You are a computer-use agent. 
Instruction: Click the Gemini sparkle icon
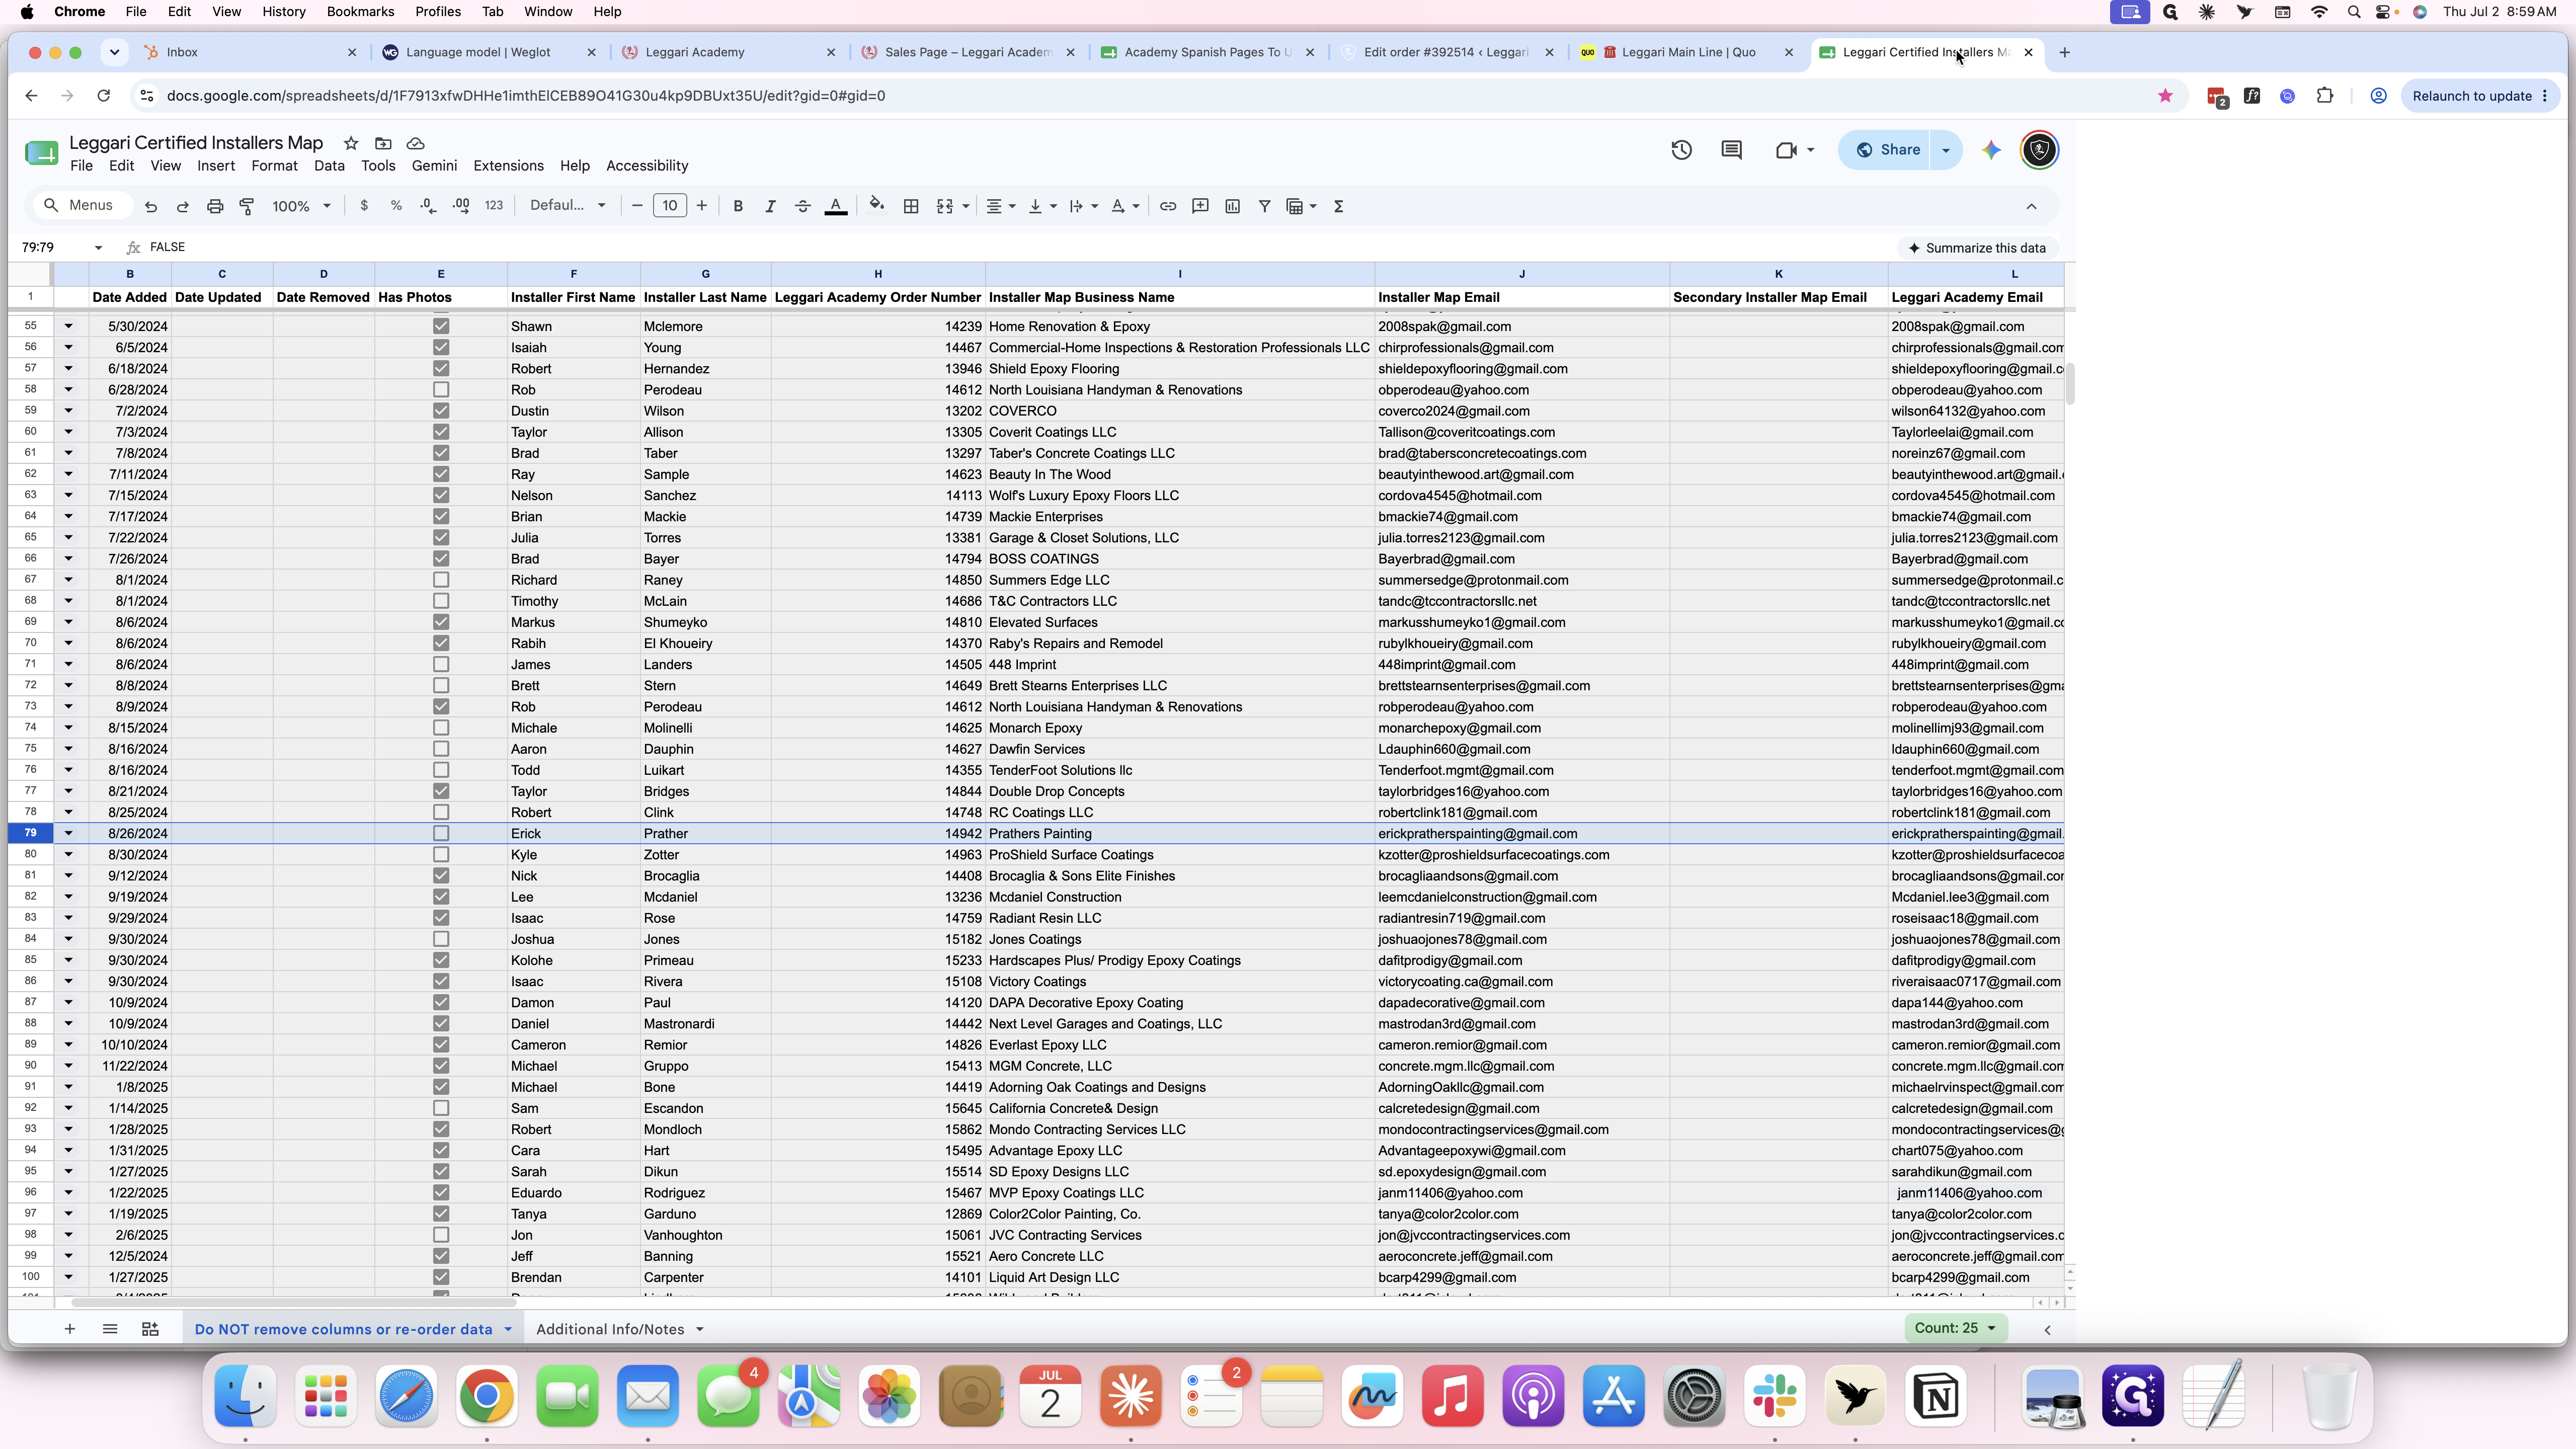[1991, 150]
